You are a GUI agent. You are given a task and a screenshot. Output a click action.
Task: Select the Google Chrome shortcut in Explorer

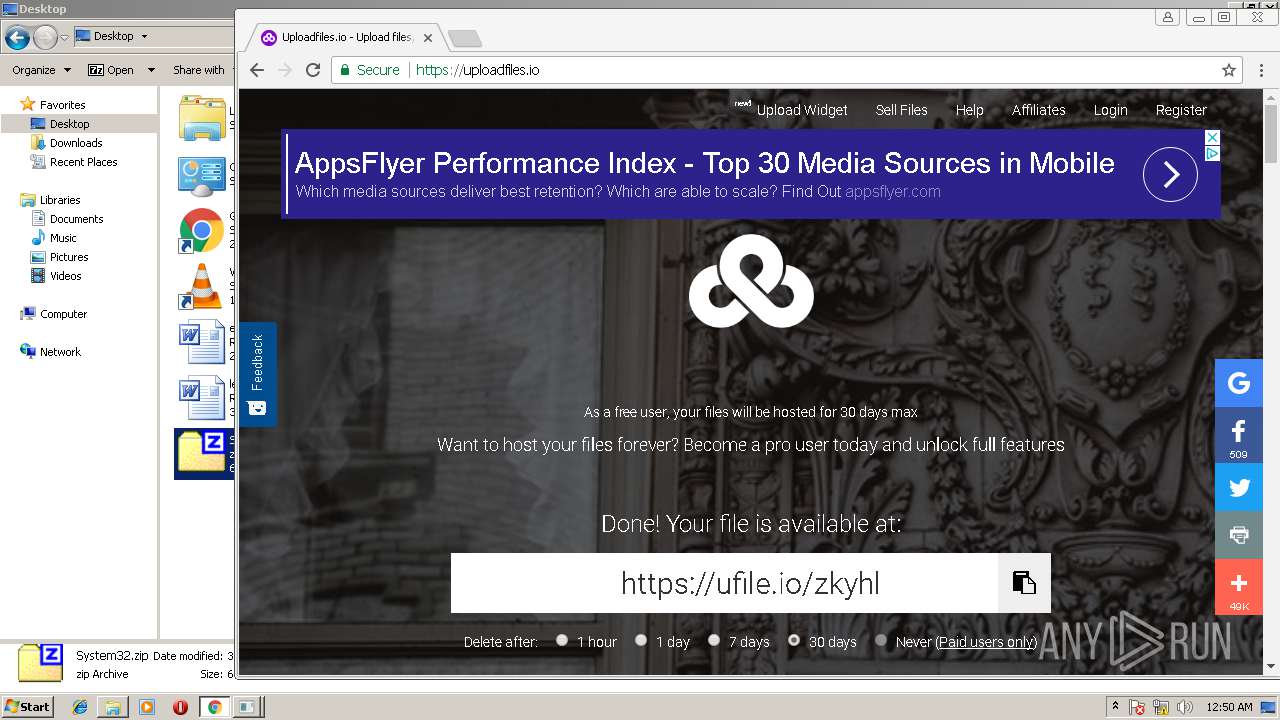click(x=201, y=231)
